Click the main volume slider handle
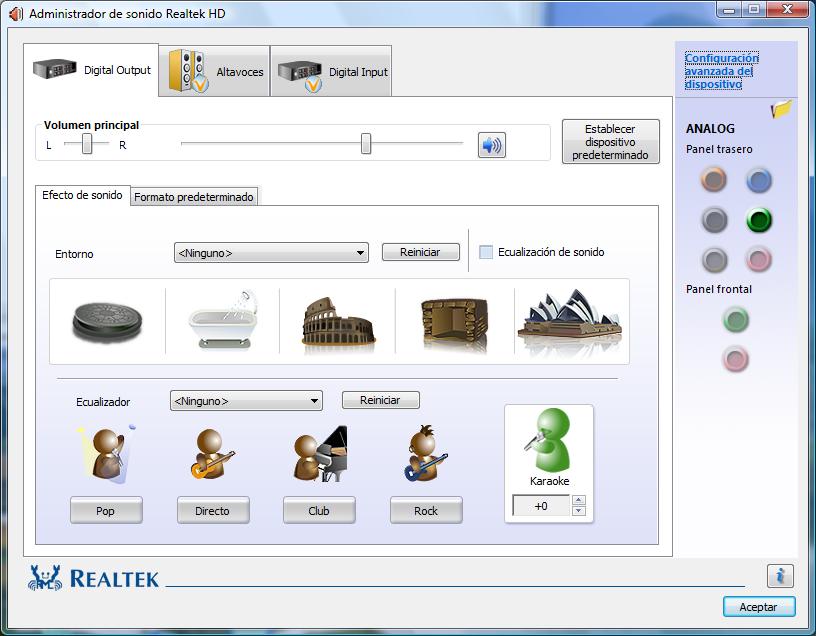816x636 pixels. click(366, 143)
